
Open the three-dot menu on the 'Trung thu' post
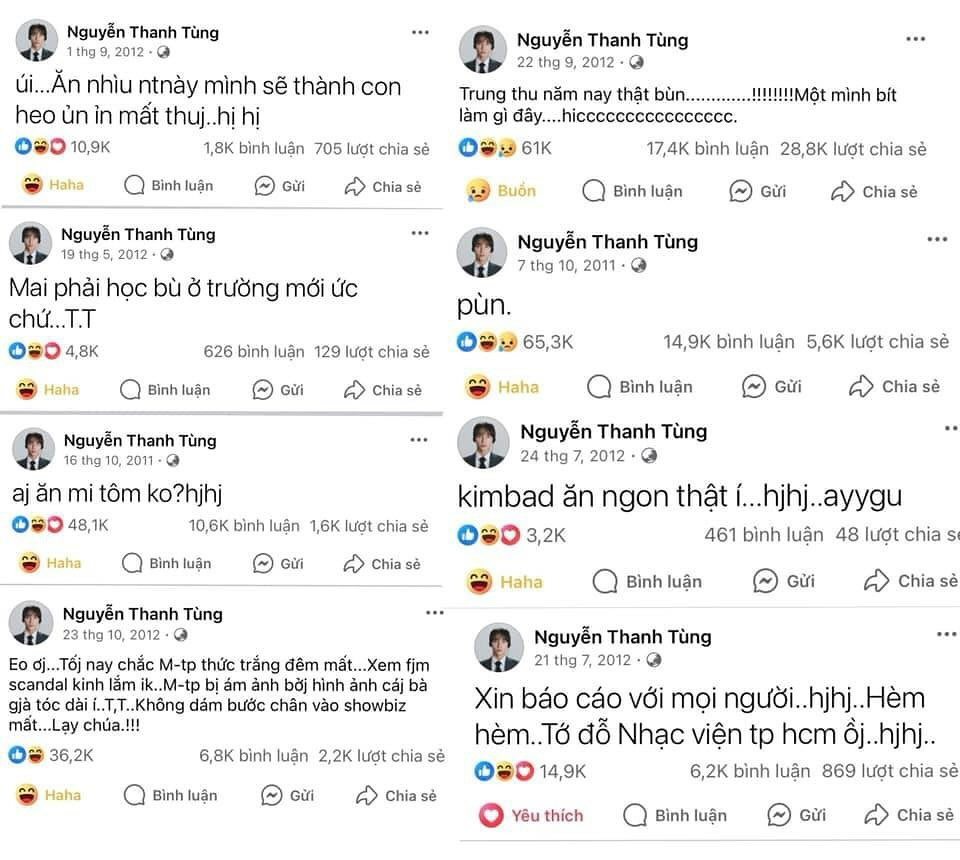click(x=915, y=40)
